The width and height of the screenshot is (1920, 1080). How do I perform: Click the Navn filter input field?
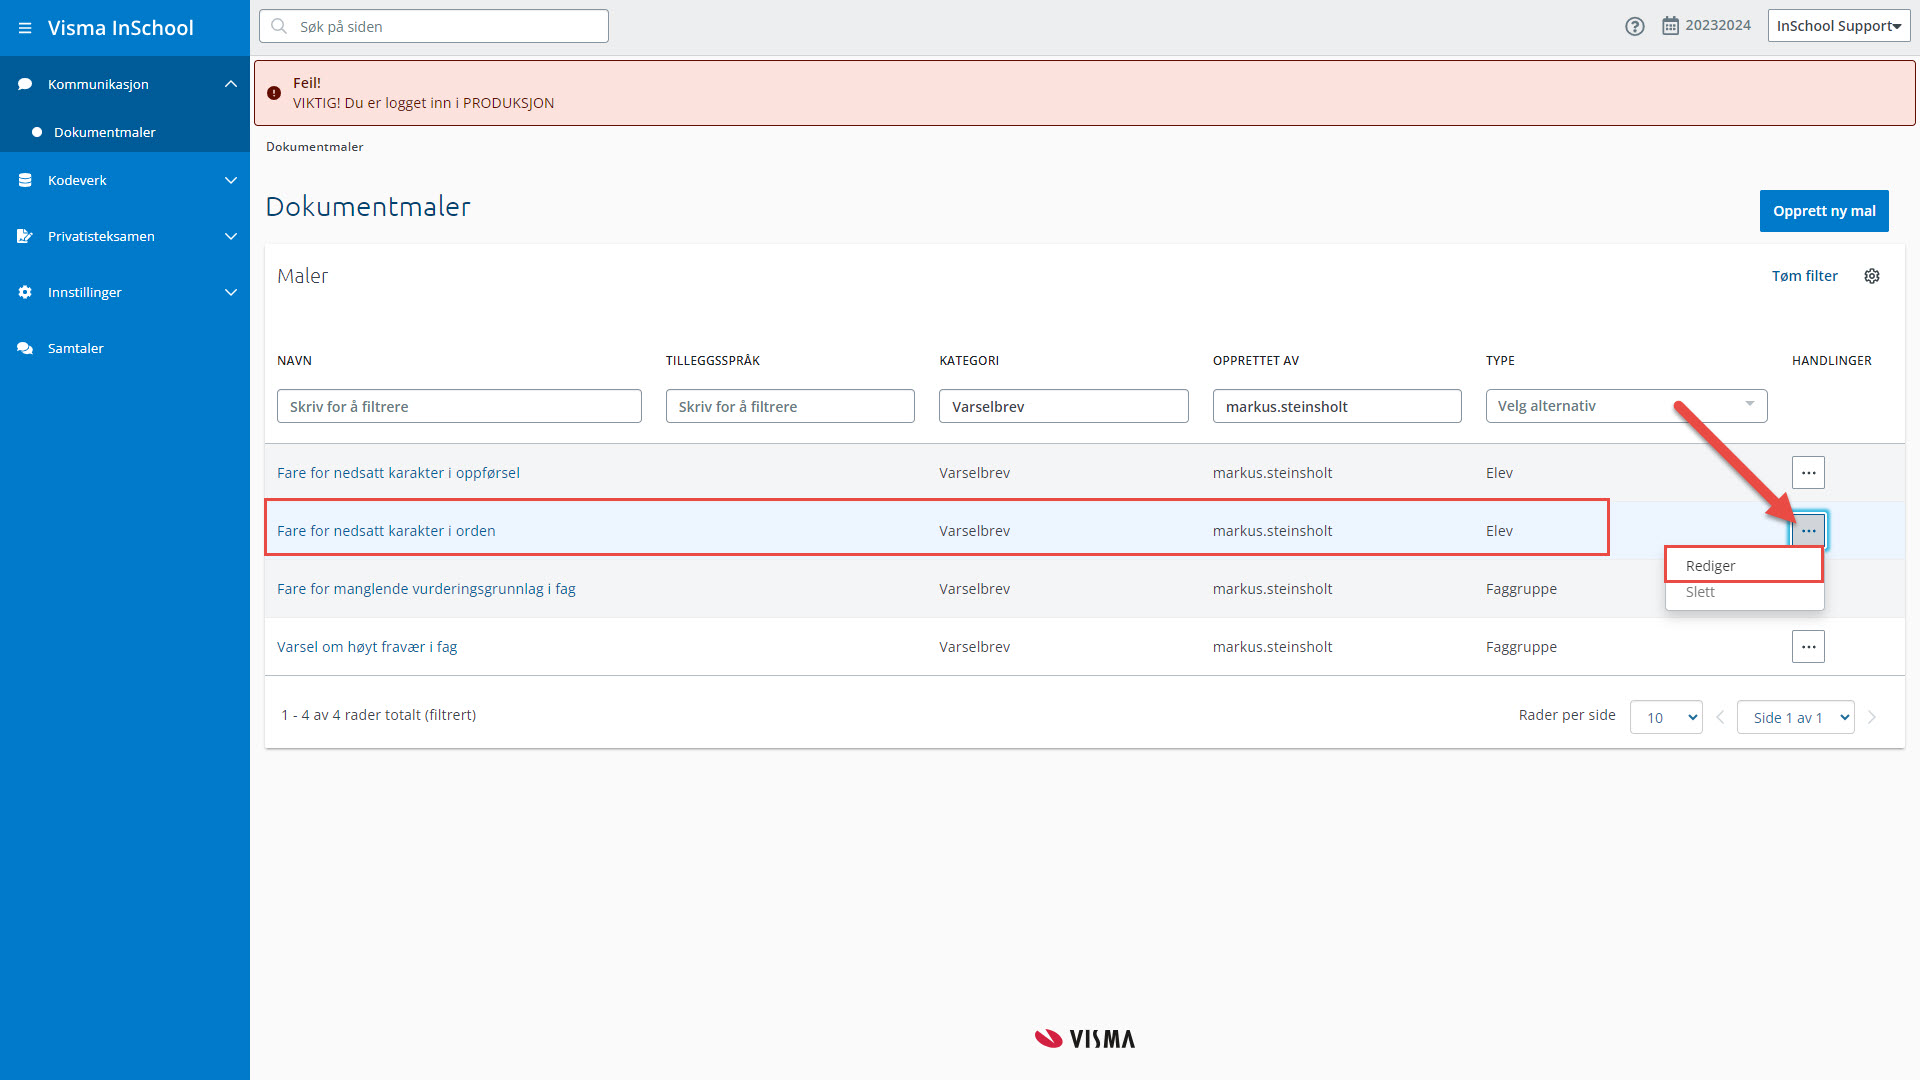click(x=459, y=406)
